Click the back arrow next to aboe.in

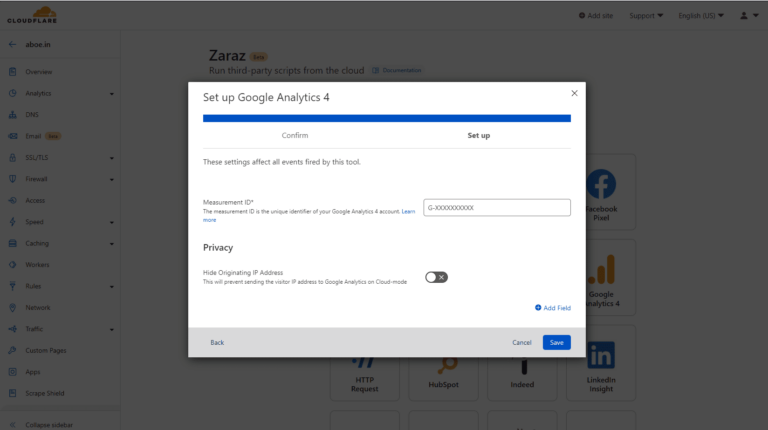click(12, 44)
